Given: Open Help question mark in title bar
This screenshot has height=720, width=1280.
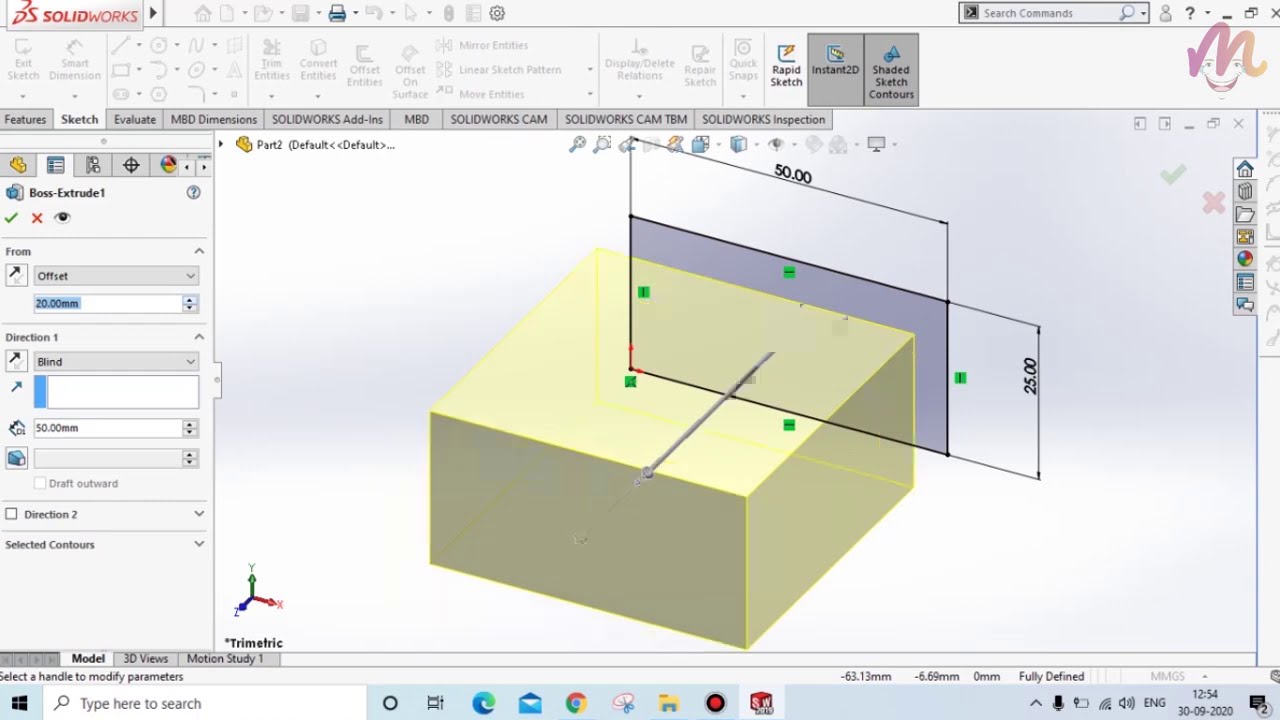Looking at the screenshot, I should (x=1190, y=13).
